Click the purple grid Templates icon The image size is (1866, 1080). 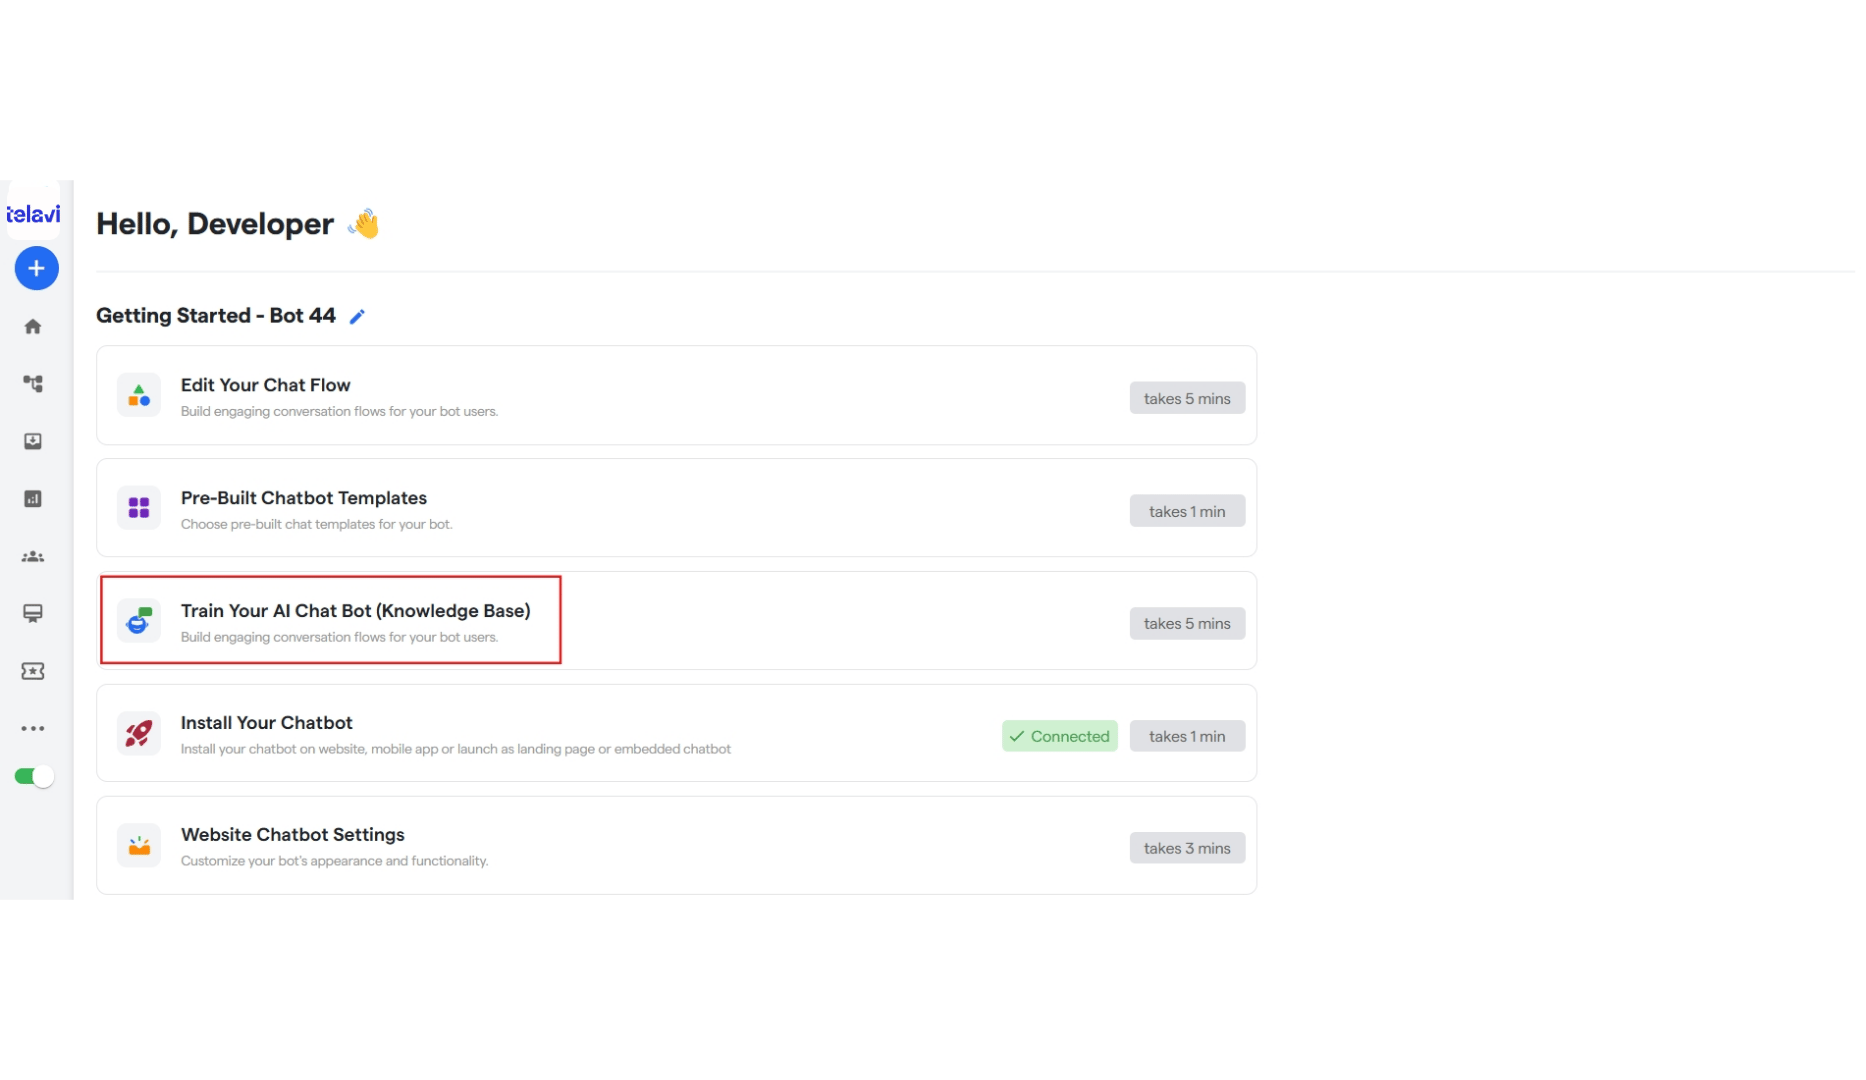139,508
